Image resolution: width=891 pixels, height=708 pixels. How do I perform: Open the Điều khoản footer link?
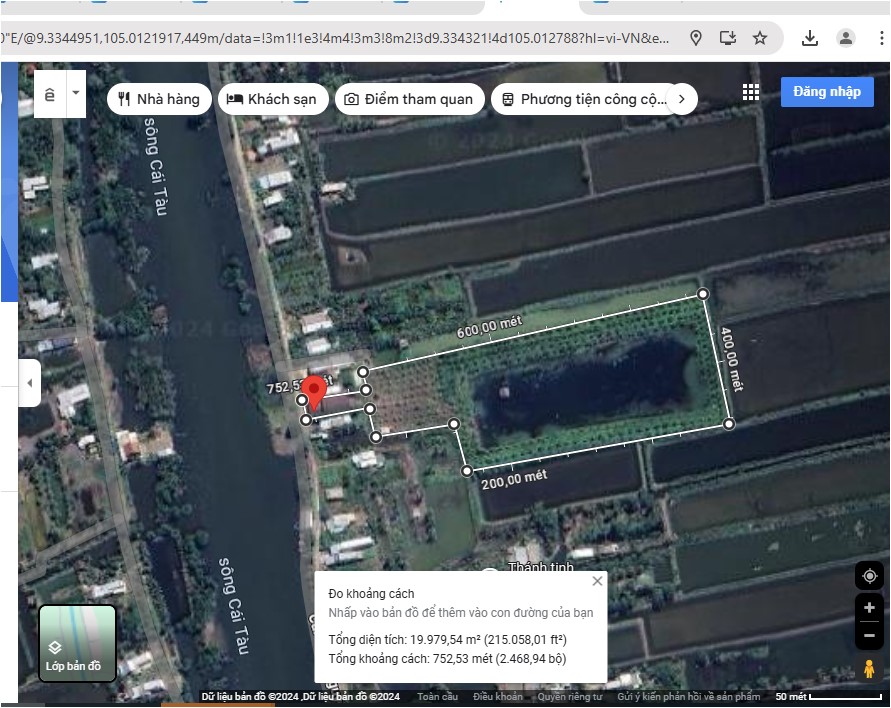[497, 697]
